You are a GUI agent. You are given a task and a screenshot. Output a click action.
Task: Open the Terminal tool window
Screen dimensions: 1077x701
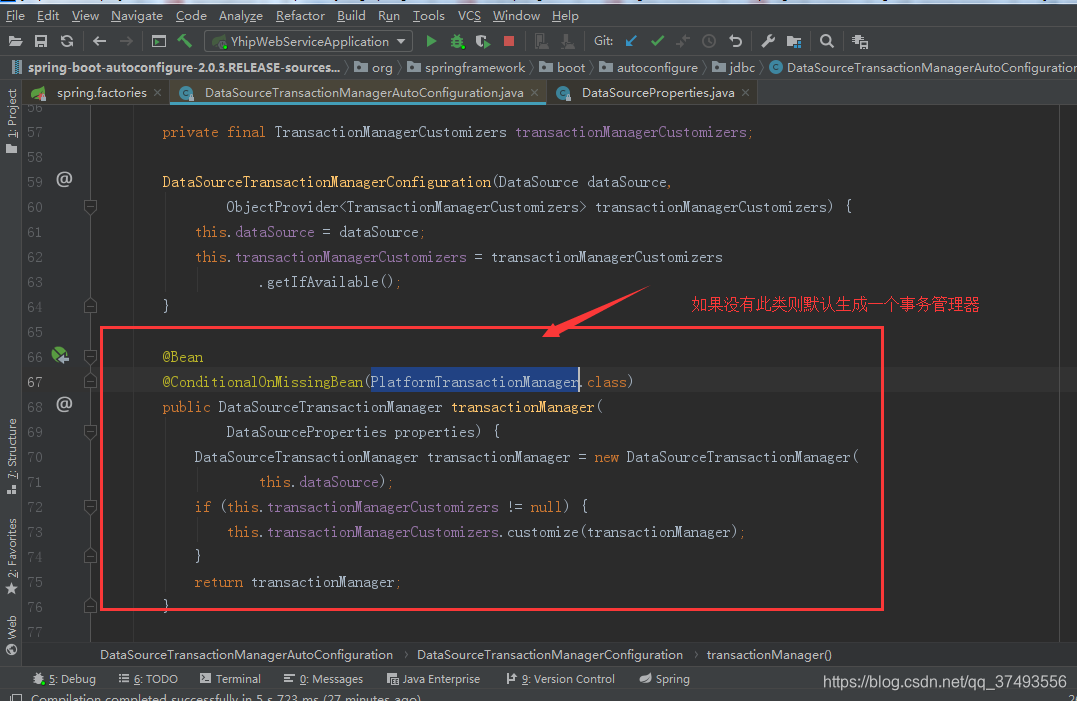click(x=230, y=679)
